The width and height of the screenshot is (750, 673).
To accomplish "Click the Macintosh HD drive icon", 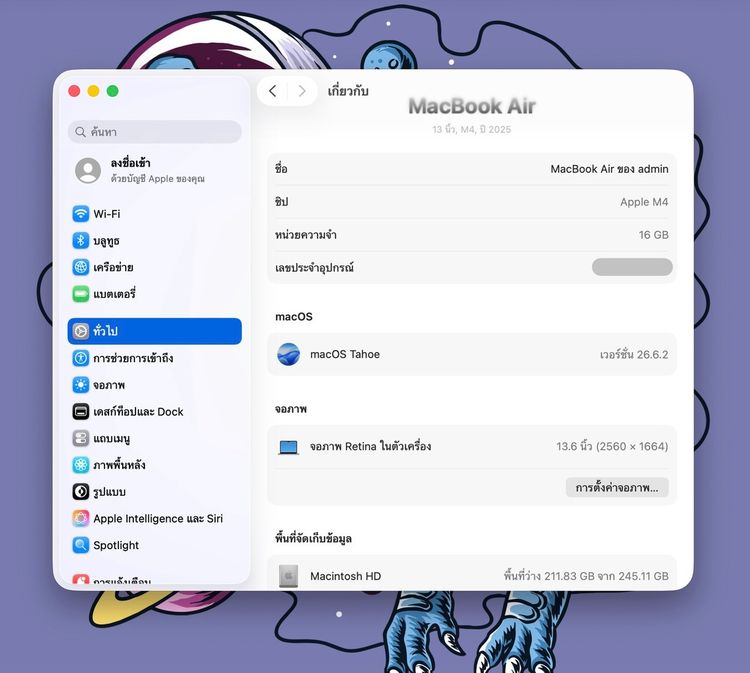I will click(x=288, y=576).
